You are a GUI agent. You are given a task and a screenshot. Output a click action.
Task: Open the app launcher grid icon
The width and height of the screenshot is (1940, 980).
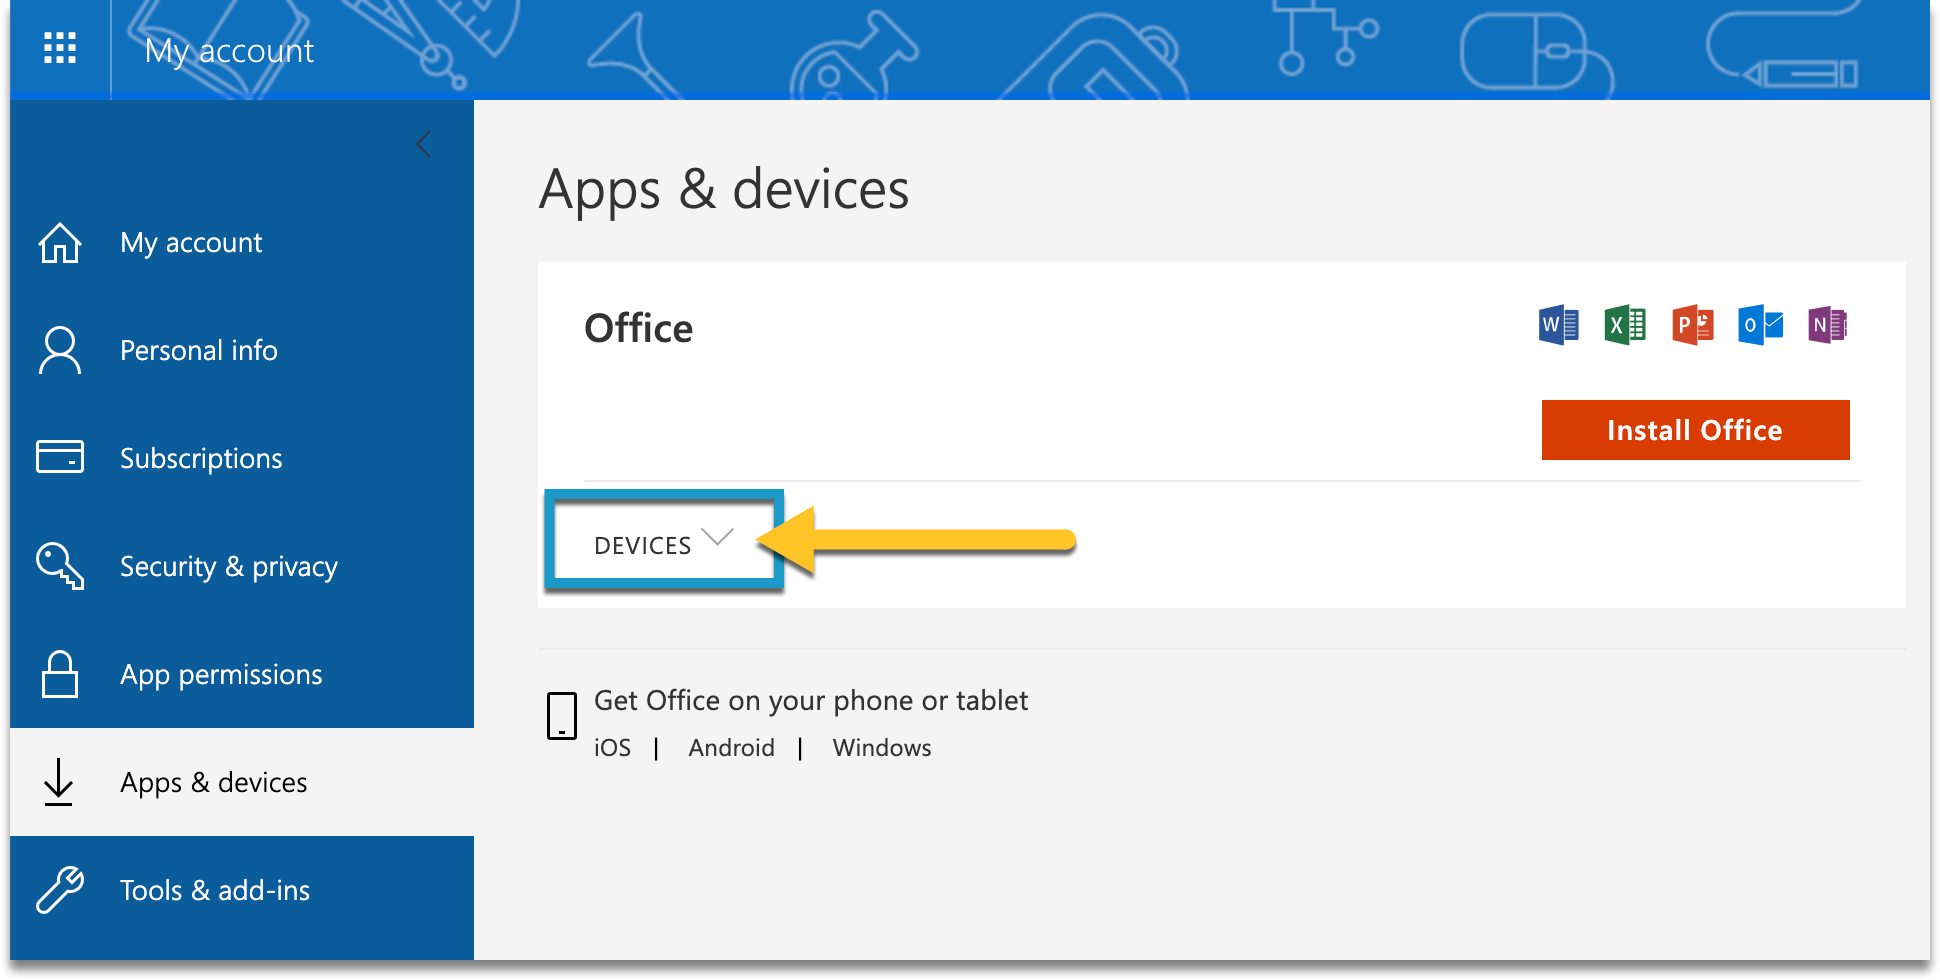click(60, 48)
